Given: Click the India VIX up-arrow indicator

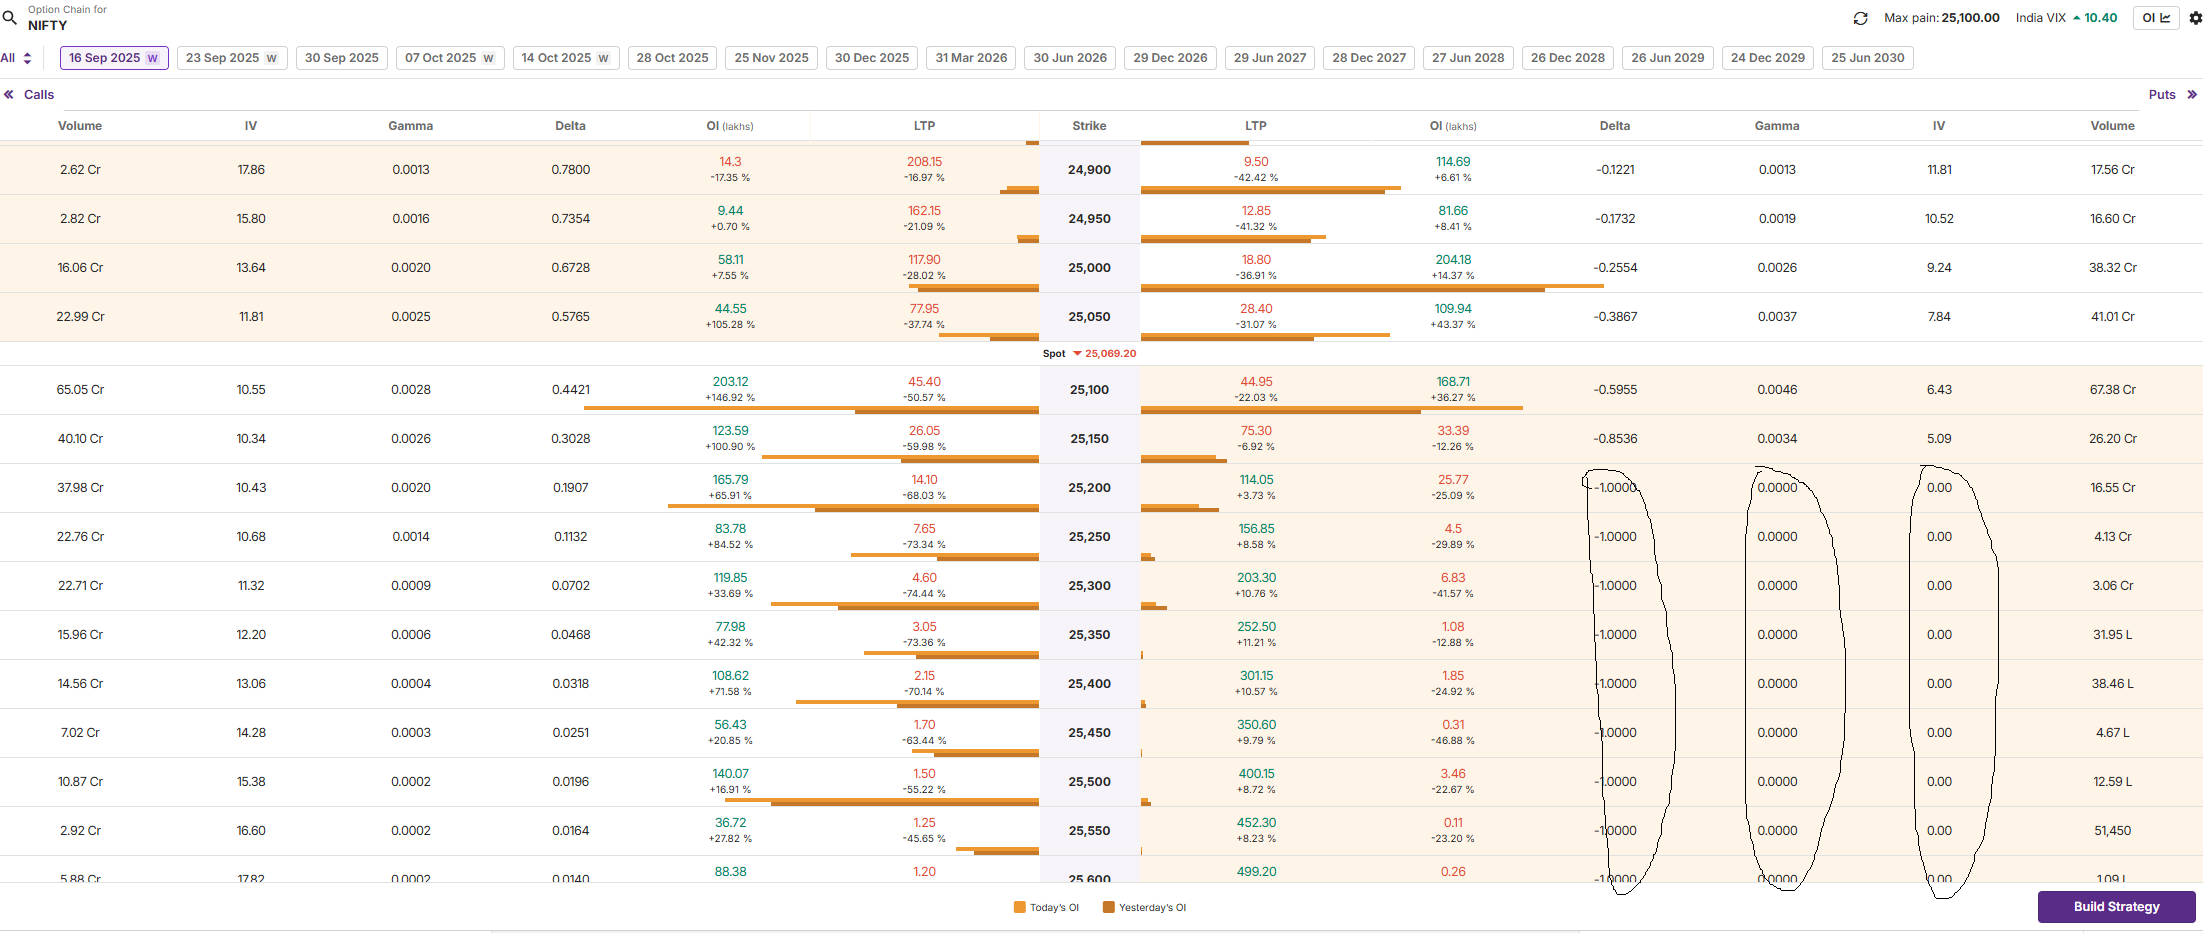Looking at the screenshot, I should [2077, 18].
